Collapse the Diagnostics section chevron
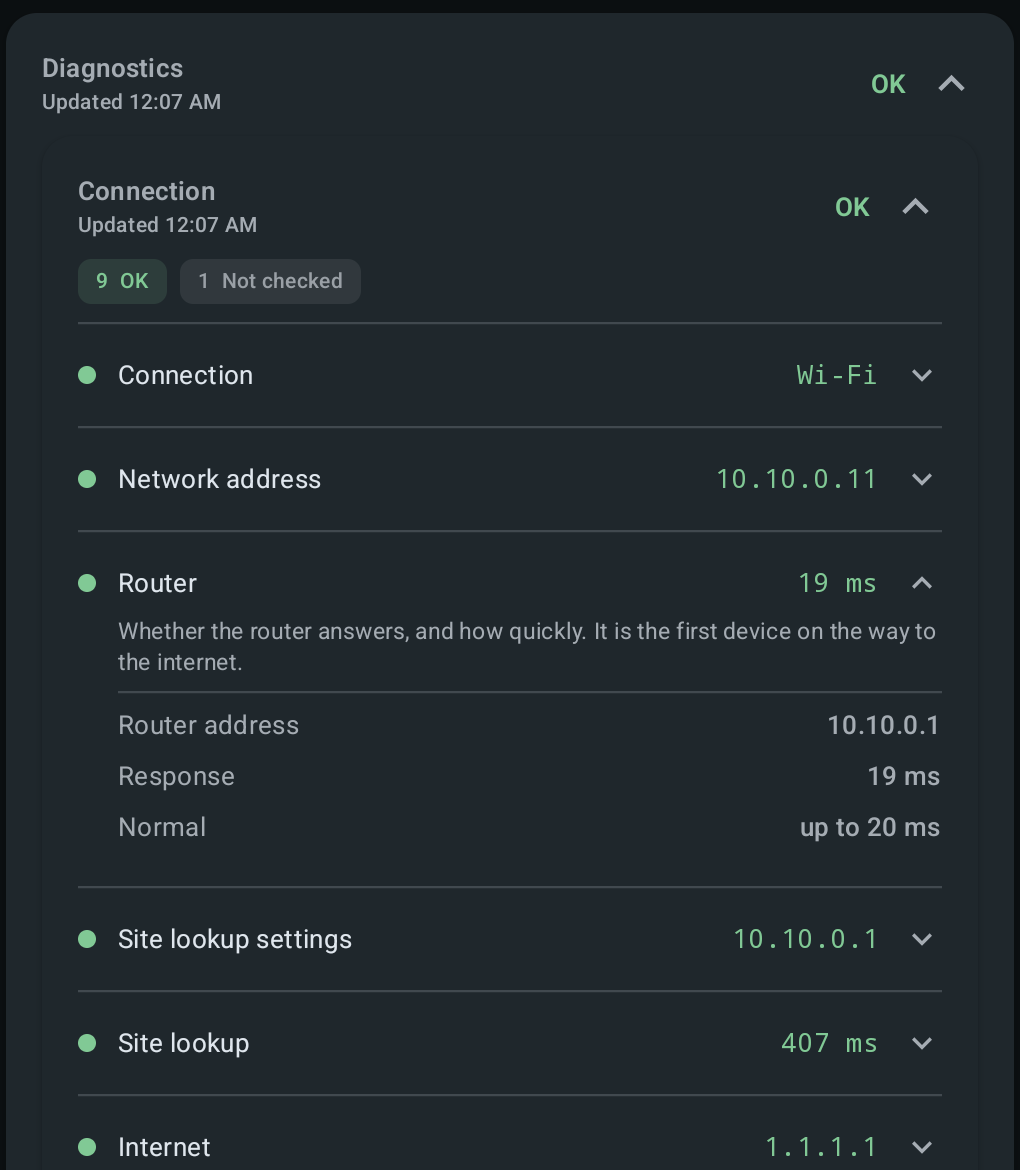 point(951,84)
